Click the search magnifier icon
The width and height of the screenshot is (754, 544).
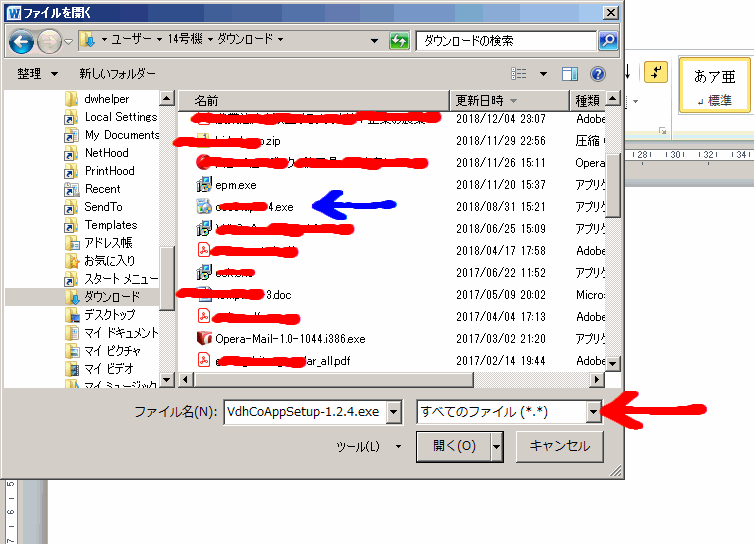[608, 41]
